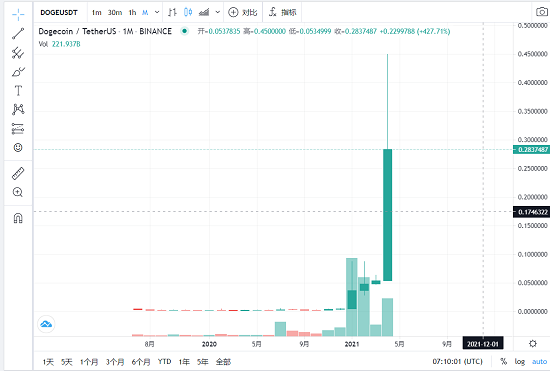
Task: Click the green market status dot
Action: coord(184,31)
